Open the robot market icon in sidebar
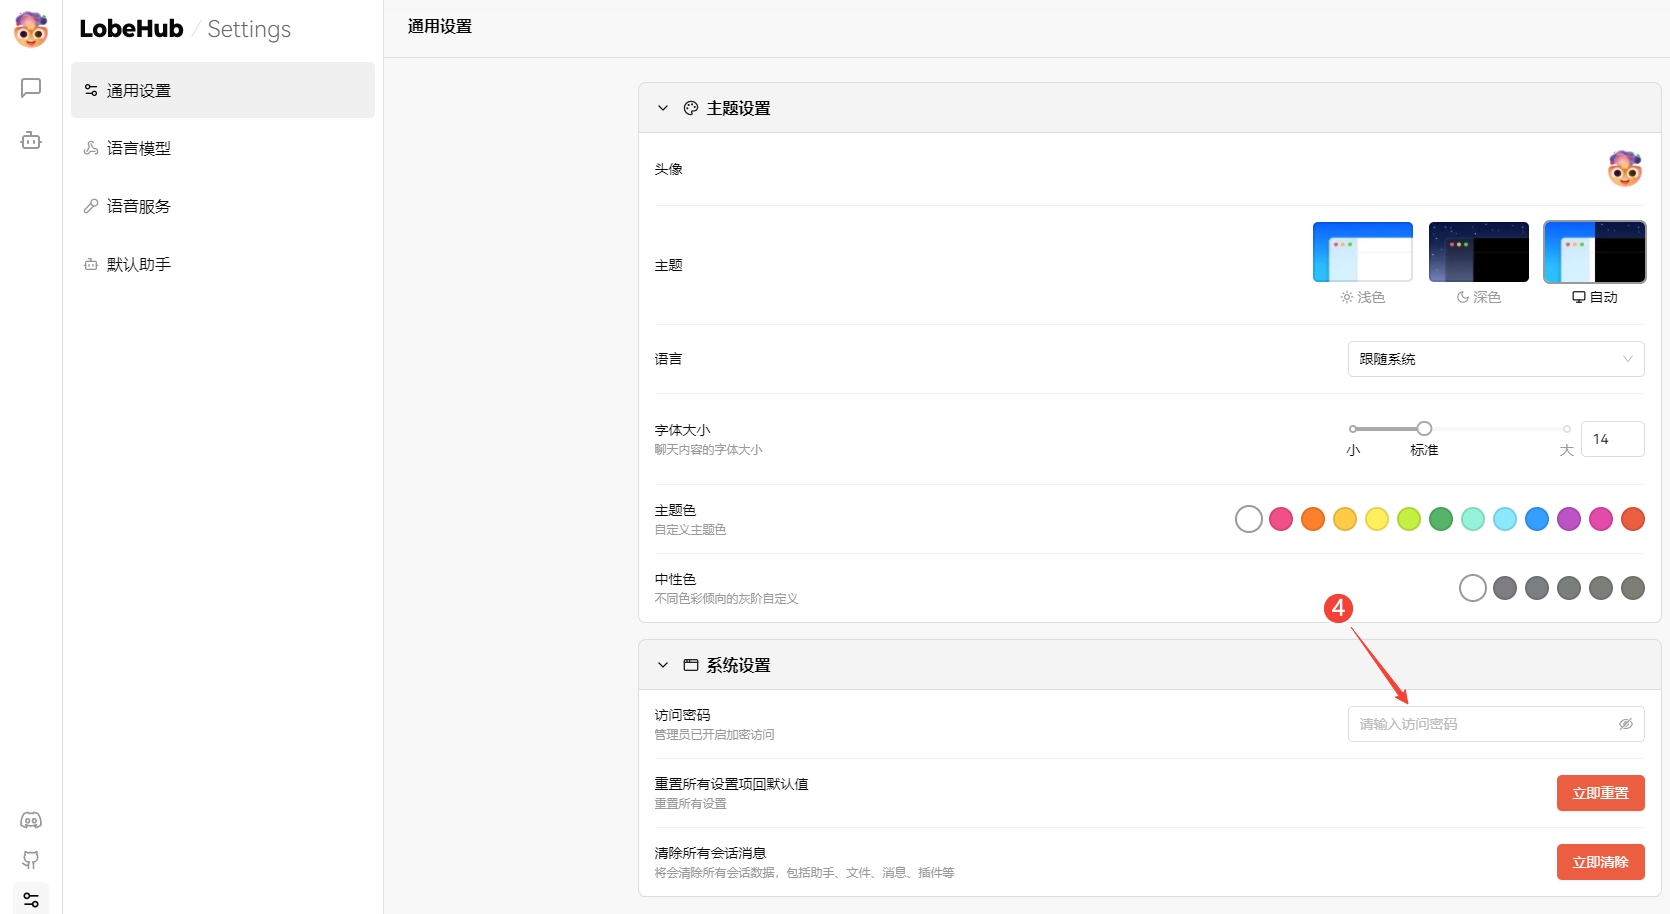1670x914 pixels. tap(31, 141)
